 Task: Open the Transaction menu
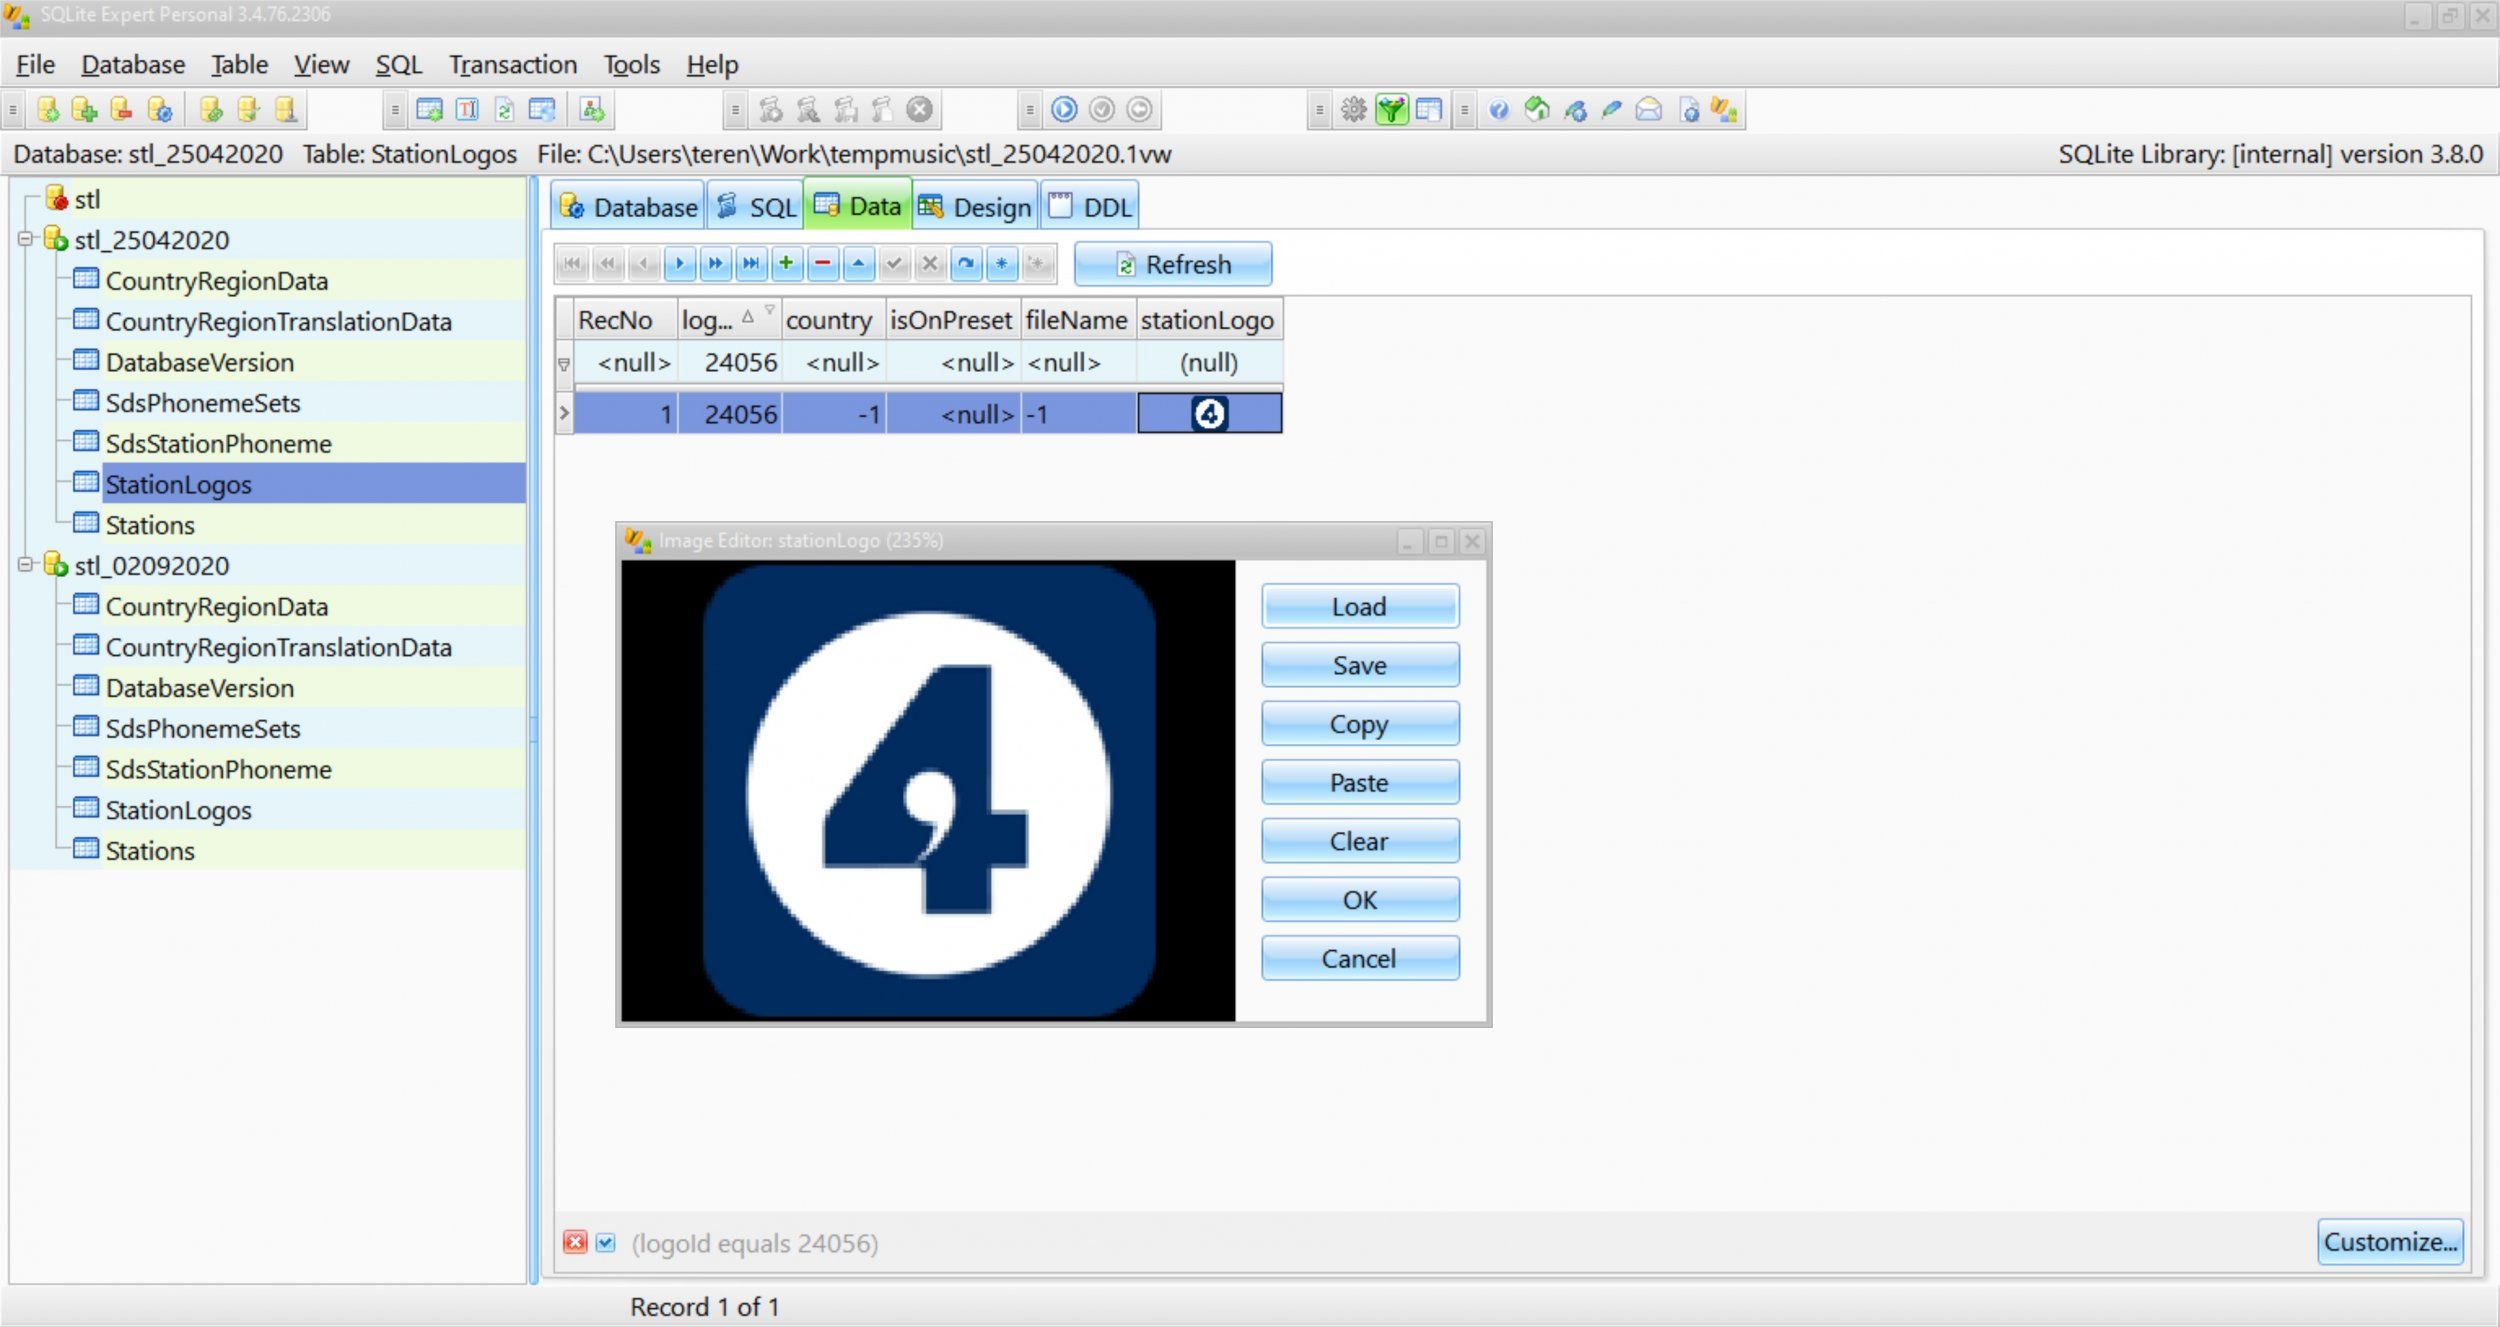point(512,65)
